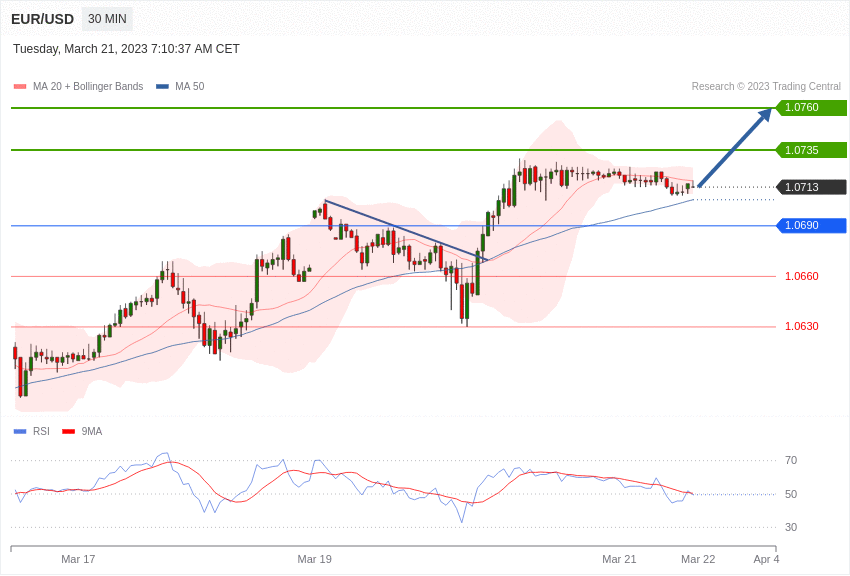Click the RSI 30 level label
Screen dimensions: 850x576
point(791,527)
